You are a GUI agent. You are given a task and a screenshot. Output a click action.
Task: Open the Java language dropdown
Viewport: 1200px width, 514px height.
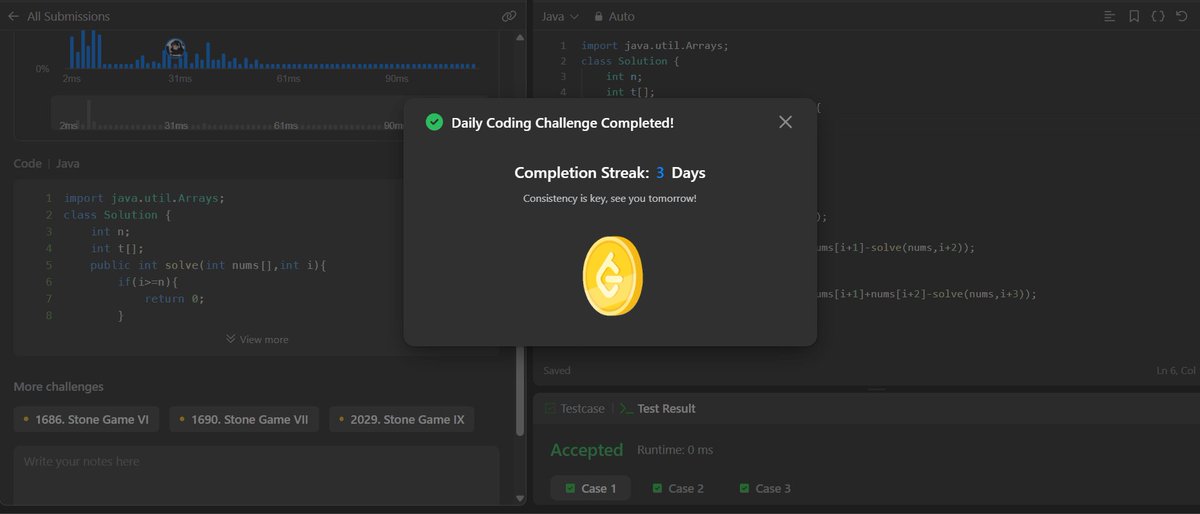560,16
